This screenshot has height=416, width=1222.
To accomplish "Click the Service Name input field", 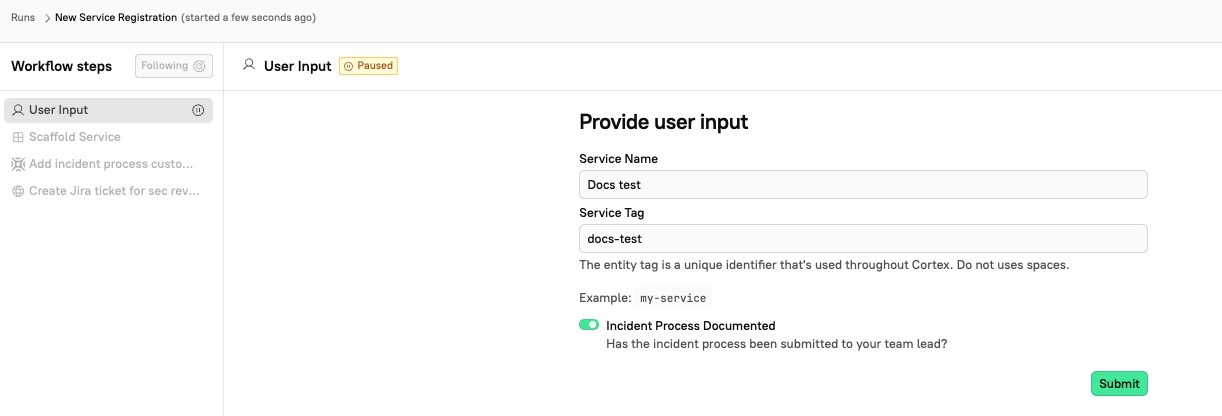I will (x=862, y=185).
